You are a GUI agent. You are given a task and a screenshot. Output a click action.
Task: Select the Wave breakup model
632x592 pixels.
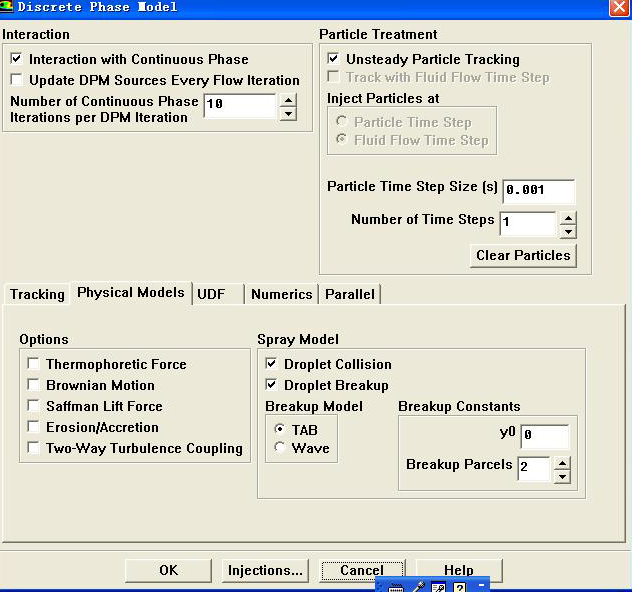(x=280, y=448)
